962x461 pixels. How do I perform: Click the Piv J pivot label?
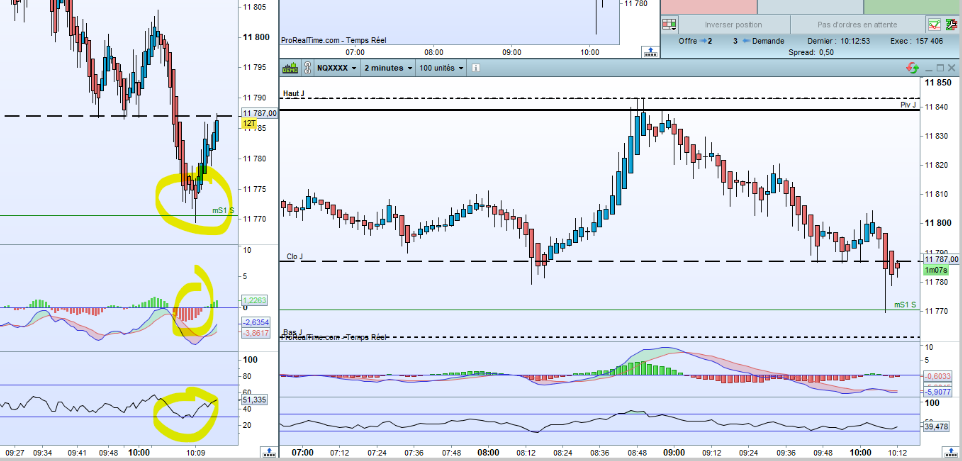coord(909,105)
